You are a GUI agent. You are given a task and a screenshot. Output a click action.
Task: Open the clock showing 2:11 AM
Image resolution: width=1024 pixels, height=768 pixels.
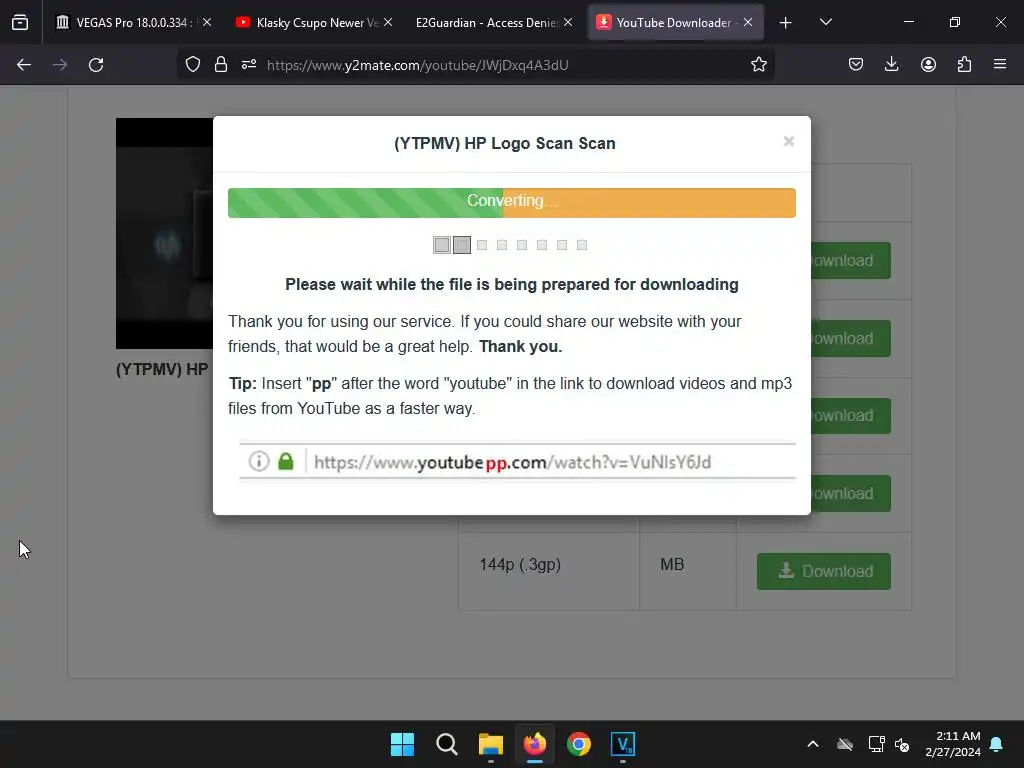(953, 744)
